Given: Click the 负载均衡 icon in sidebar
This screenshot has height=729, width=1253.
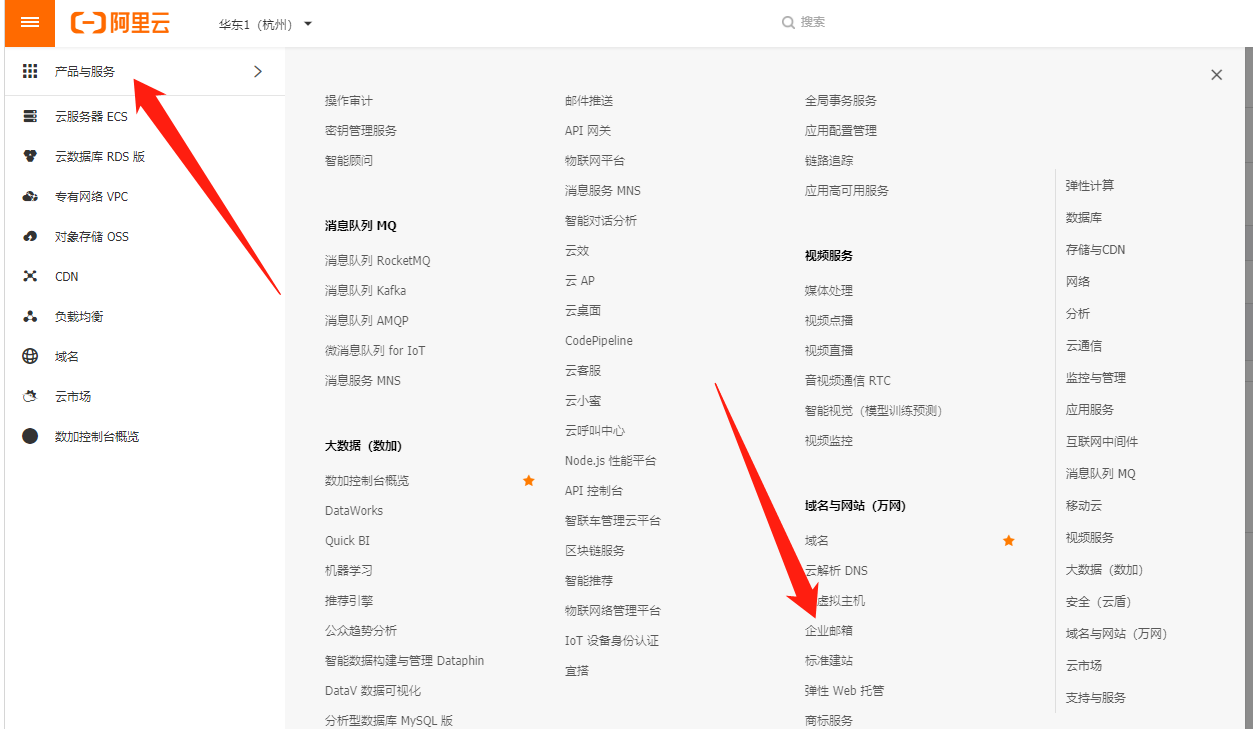Looking at the screenshot, I should coord(30,317).
